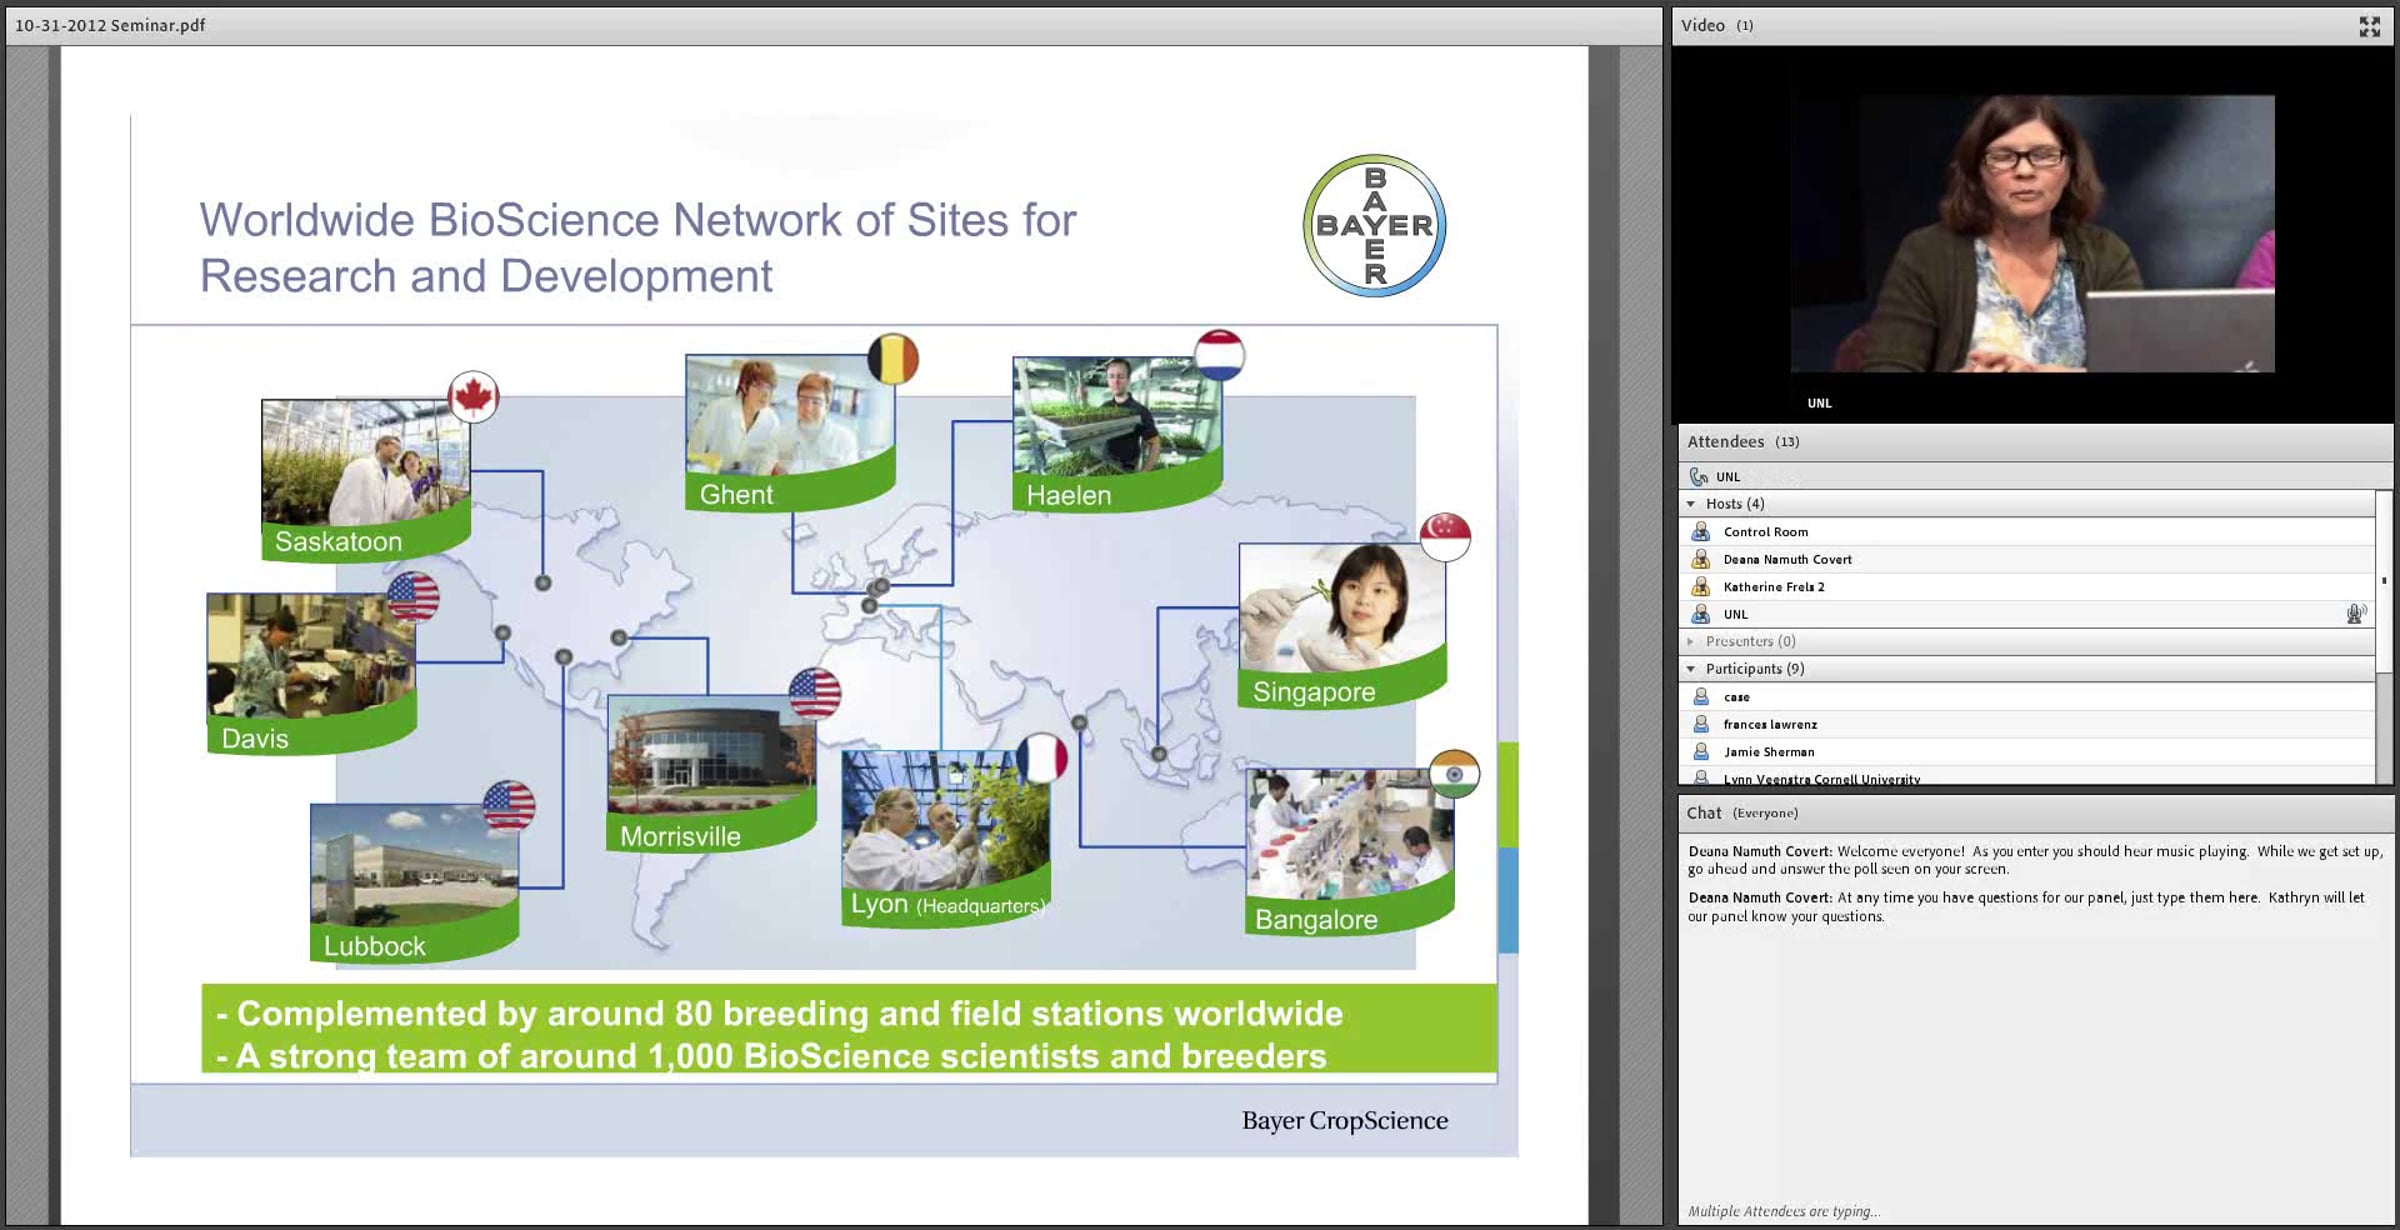The image size is (2400, 1230).
Task: Click the Dutch flag on the Haelen card
Action: tap(1219, 355)
